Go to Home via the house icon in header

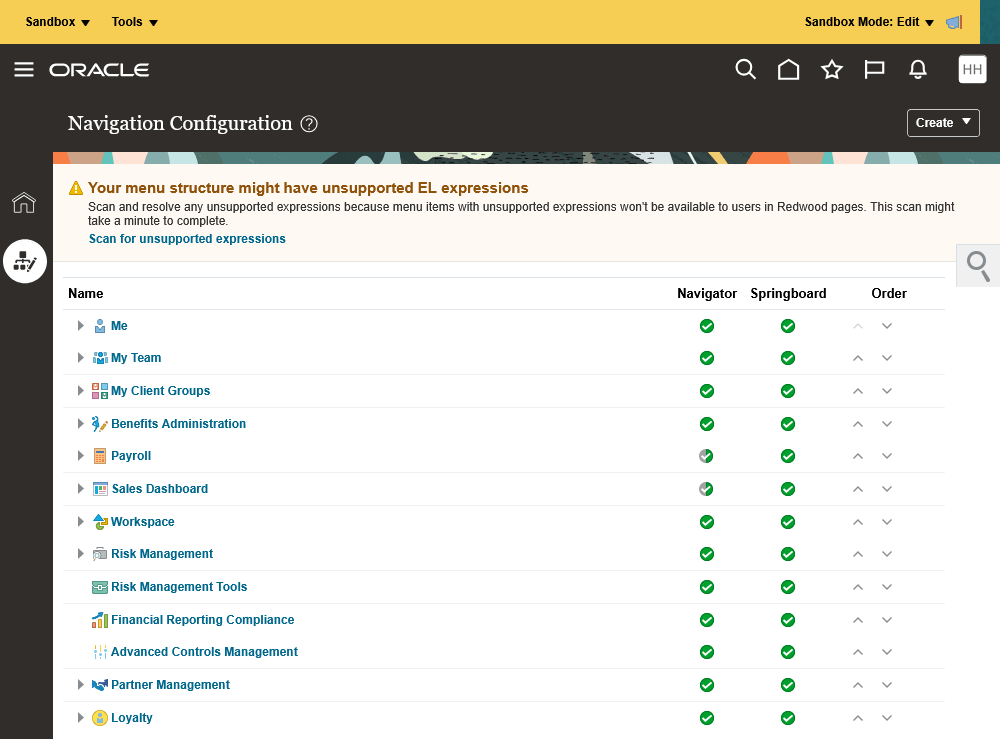pyautogui.click(x=788, y=69)
